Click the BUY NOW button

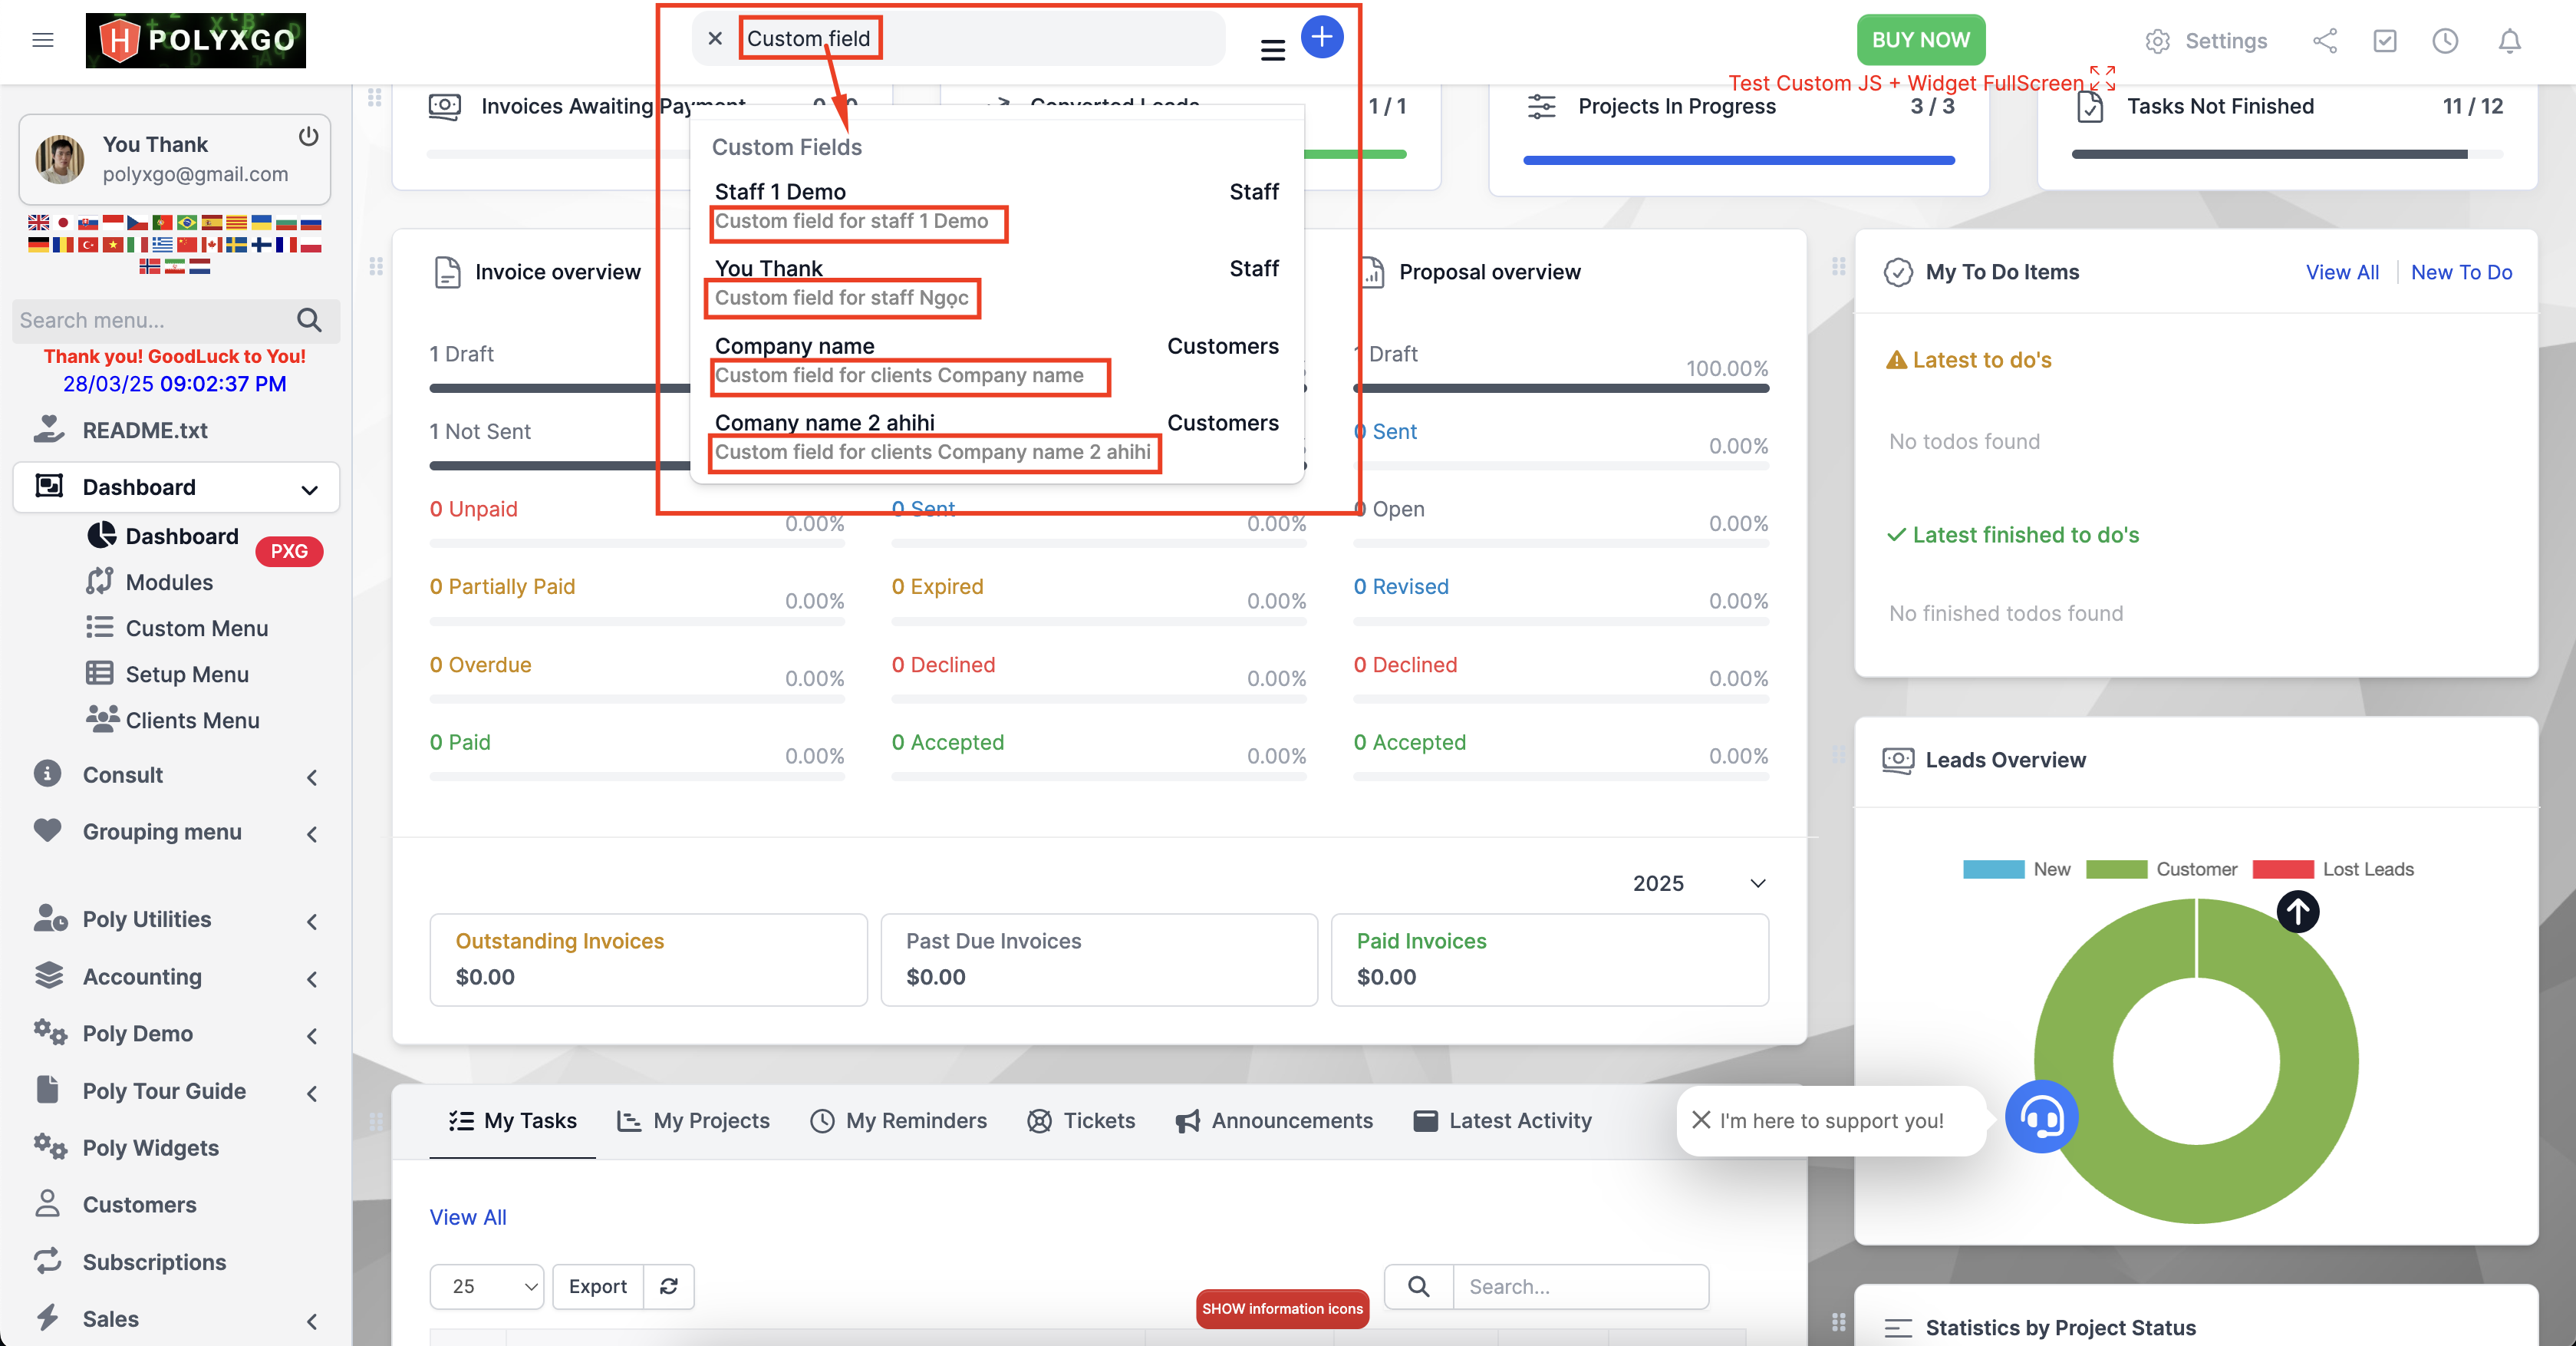point(1920,39)
